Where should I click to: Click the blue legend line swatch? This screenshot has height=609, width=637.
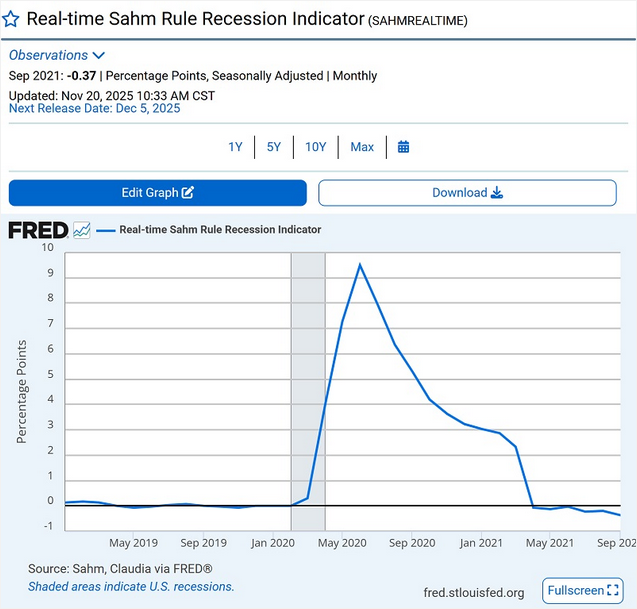[x=106, y=229]
